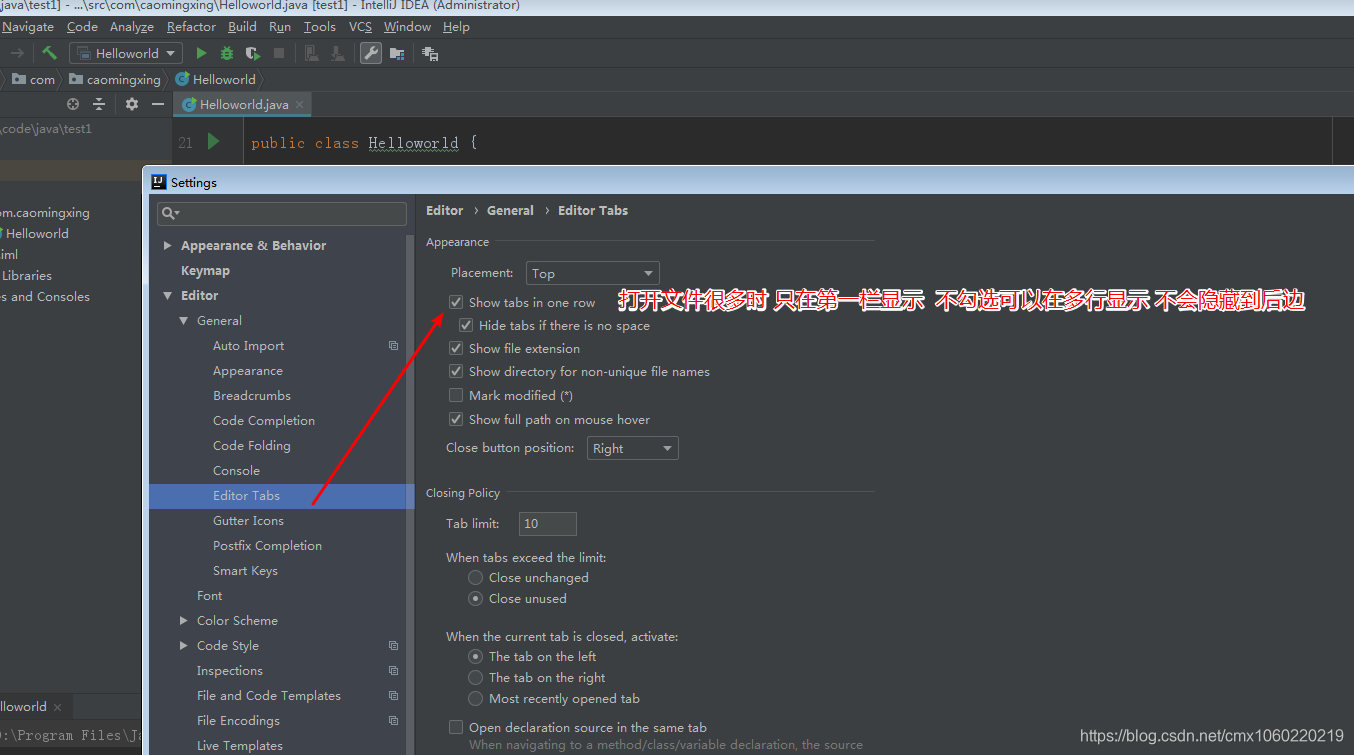Open settings via the wrench toolbar icon
1354x755 pixels.
click(371, 53)
